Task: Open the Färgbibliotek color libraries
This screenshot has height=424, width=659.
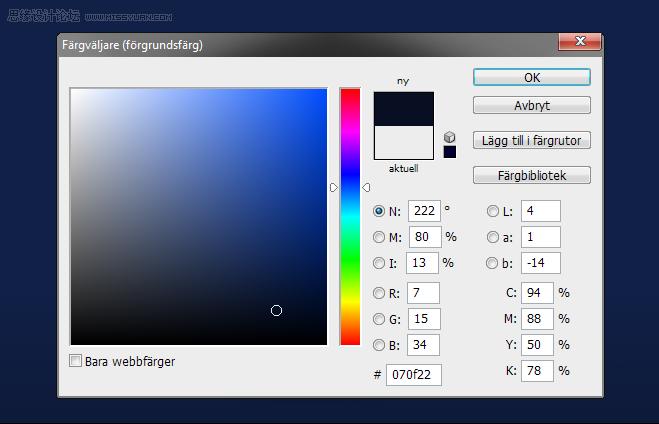Action: [532, 175]
